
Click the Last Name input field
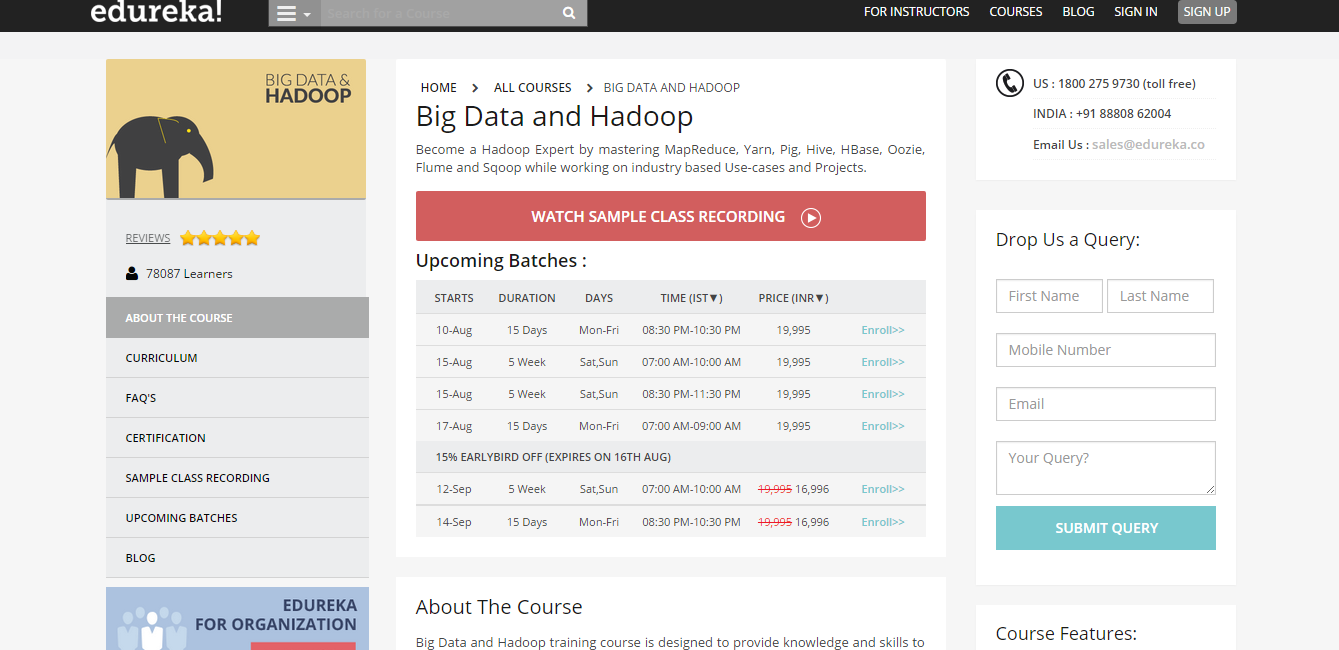(x=1160, y=296)
